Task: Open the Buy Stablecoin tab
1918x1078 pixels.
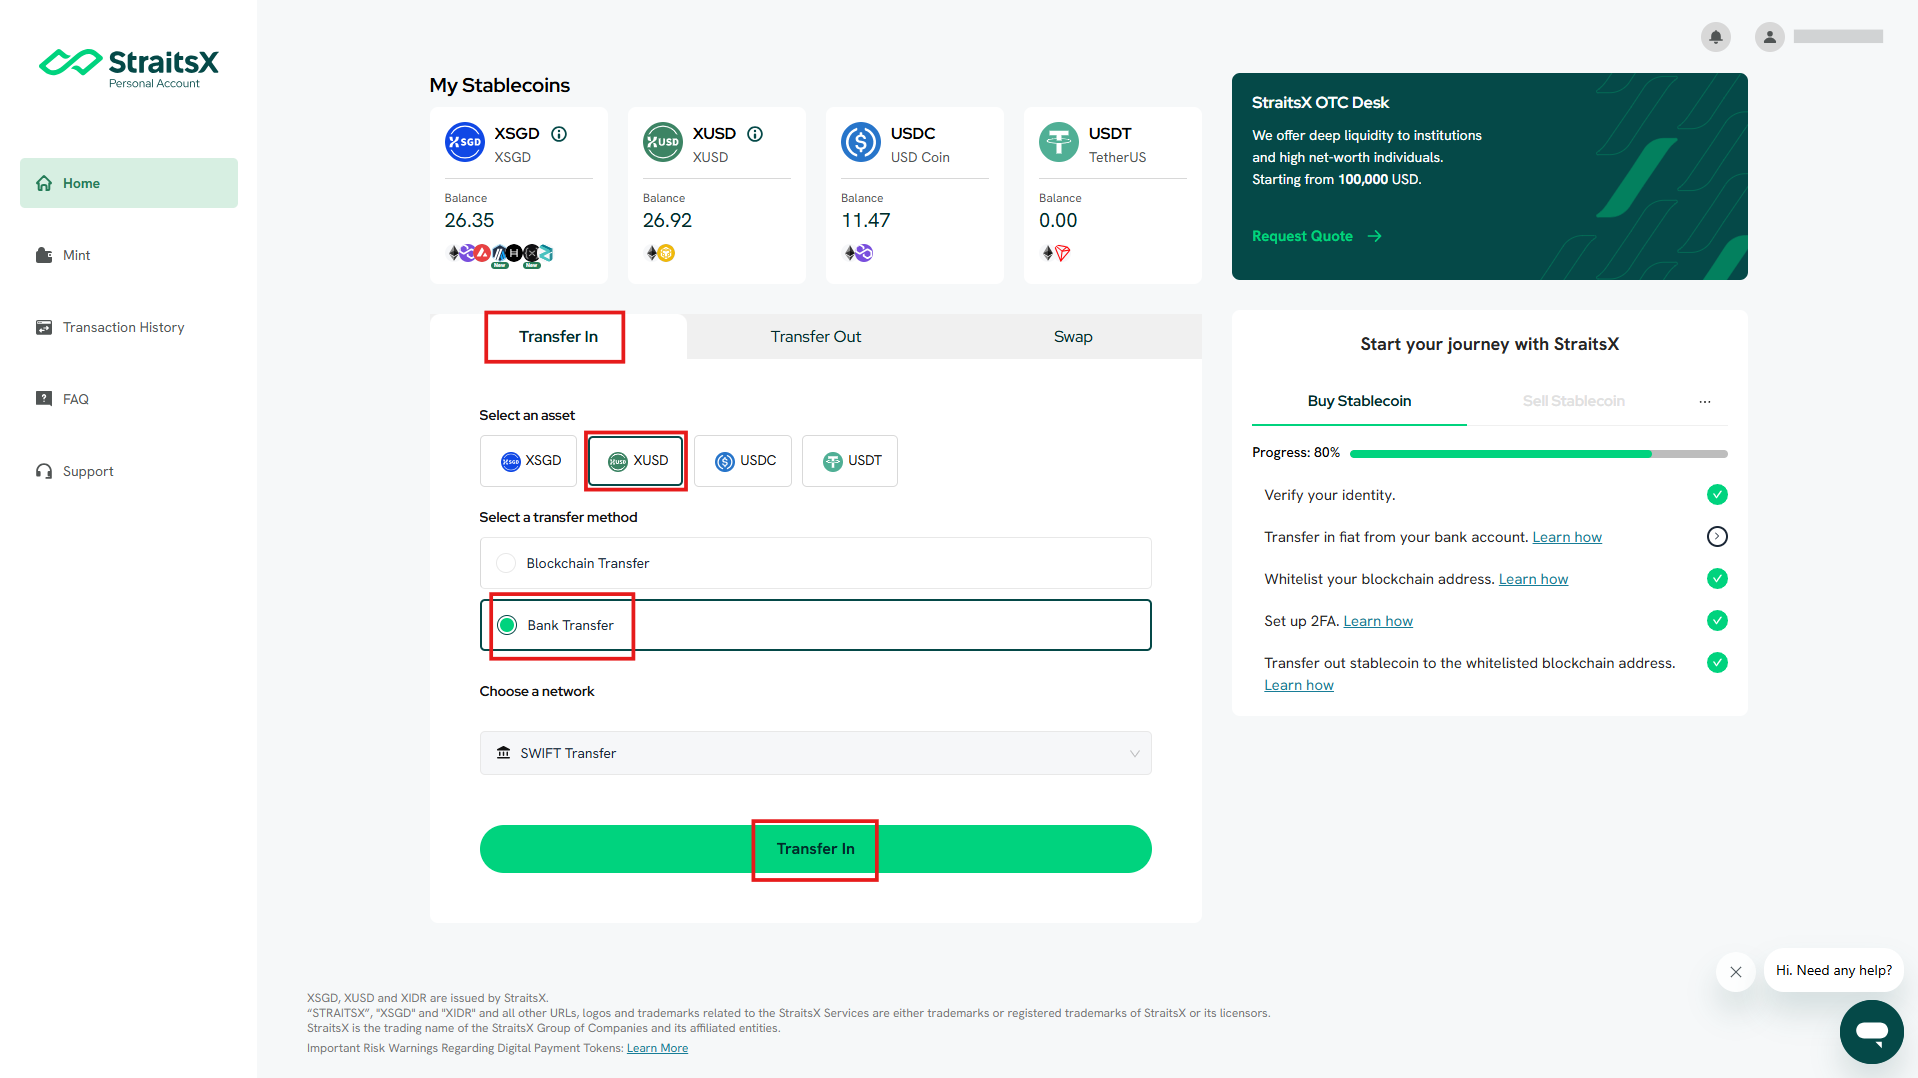Action: [x=1359, y=401]
